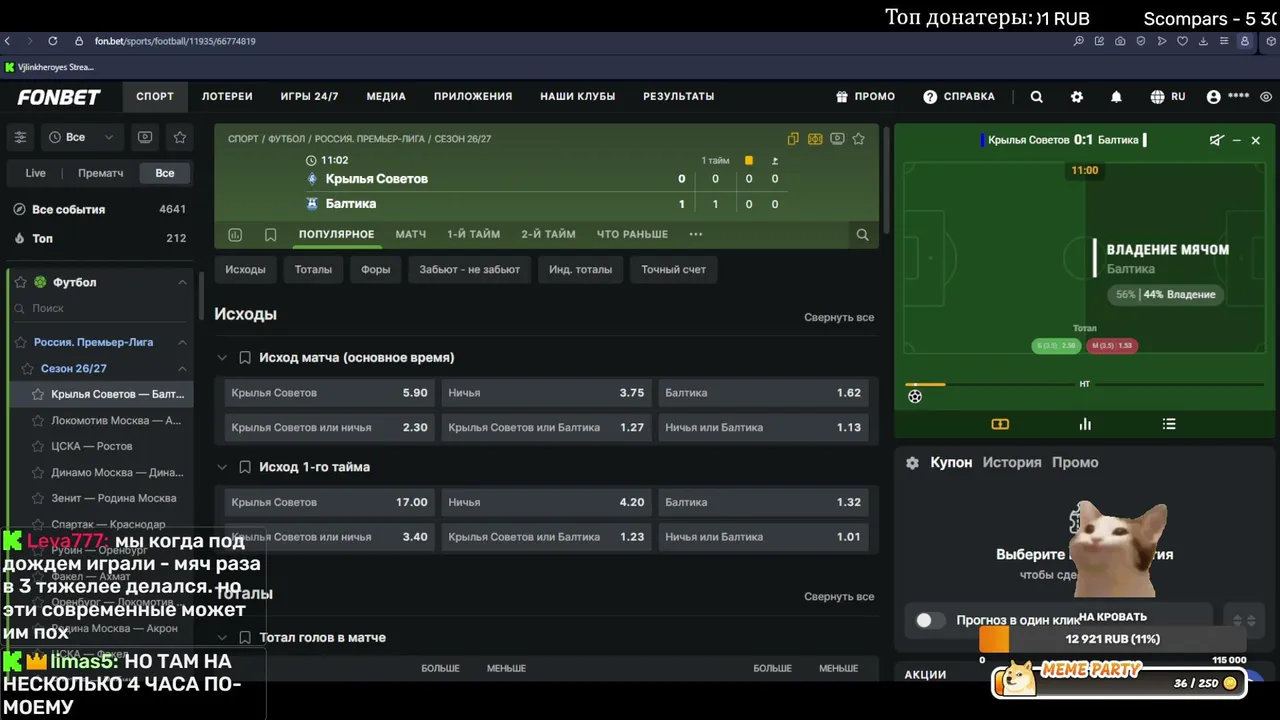Show favorites using the sidebar star icon
The width and height of the screenshot is (1280, 720).
(x=180, y=137)
